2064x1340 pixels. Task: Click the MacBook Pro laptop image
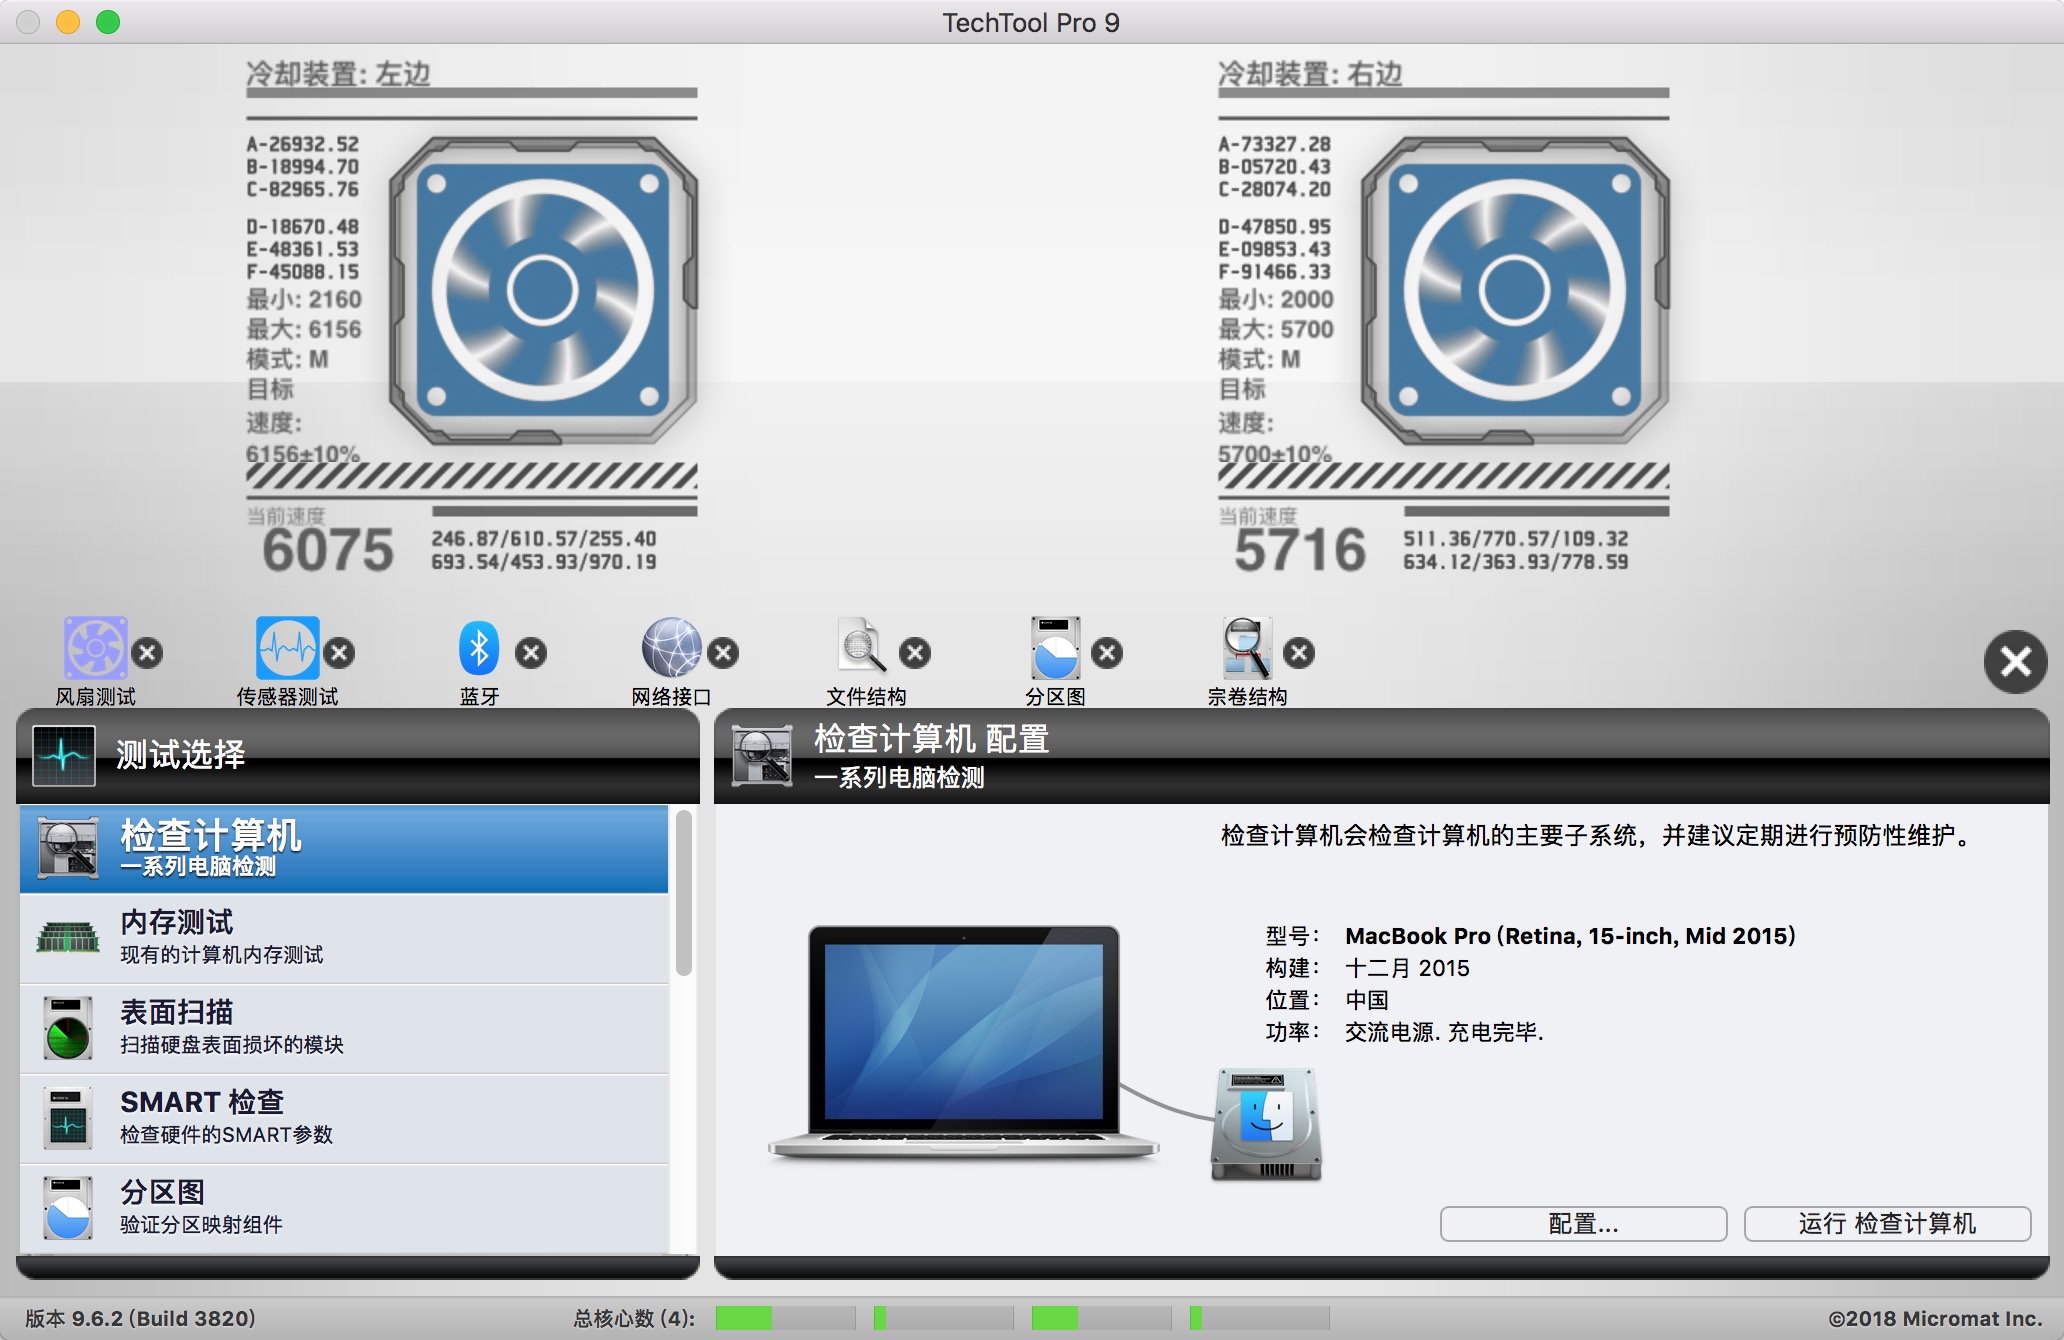(x=964, y=1042)
